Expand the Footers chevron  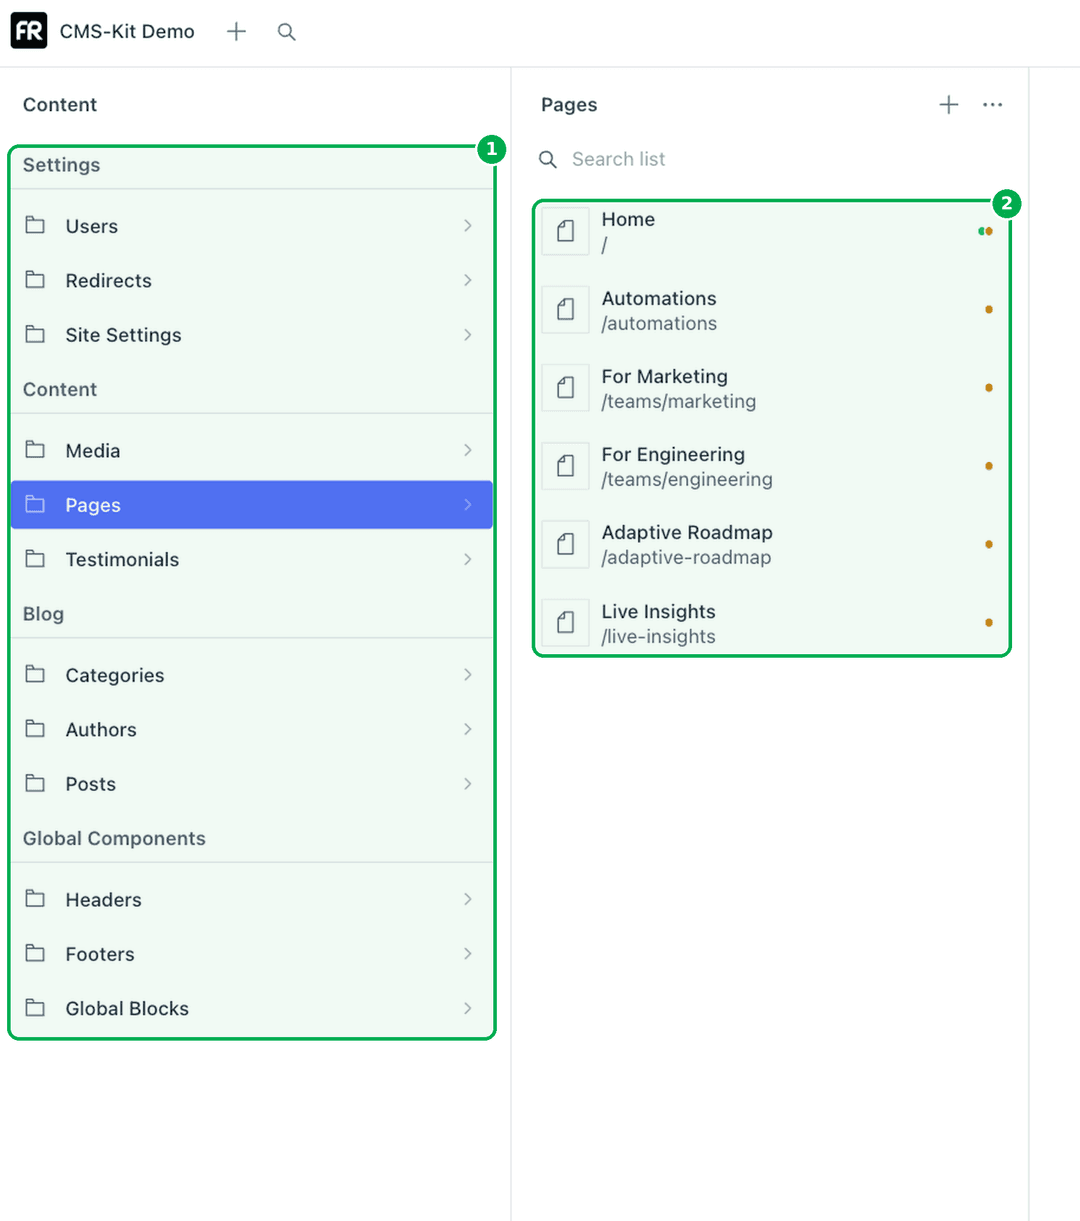tap(468, 954)
